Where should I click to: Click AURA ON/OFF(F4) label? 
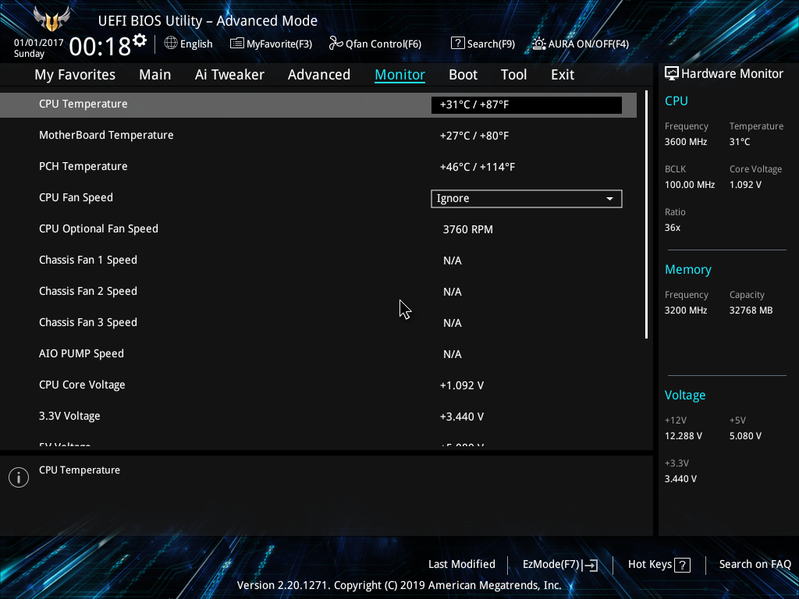point(588,44)
